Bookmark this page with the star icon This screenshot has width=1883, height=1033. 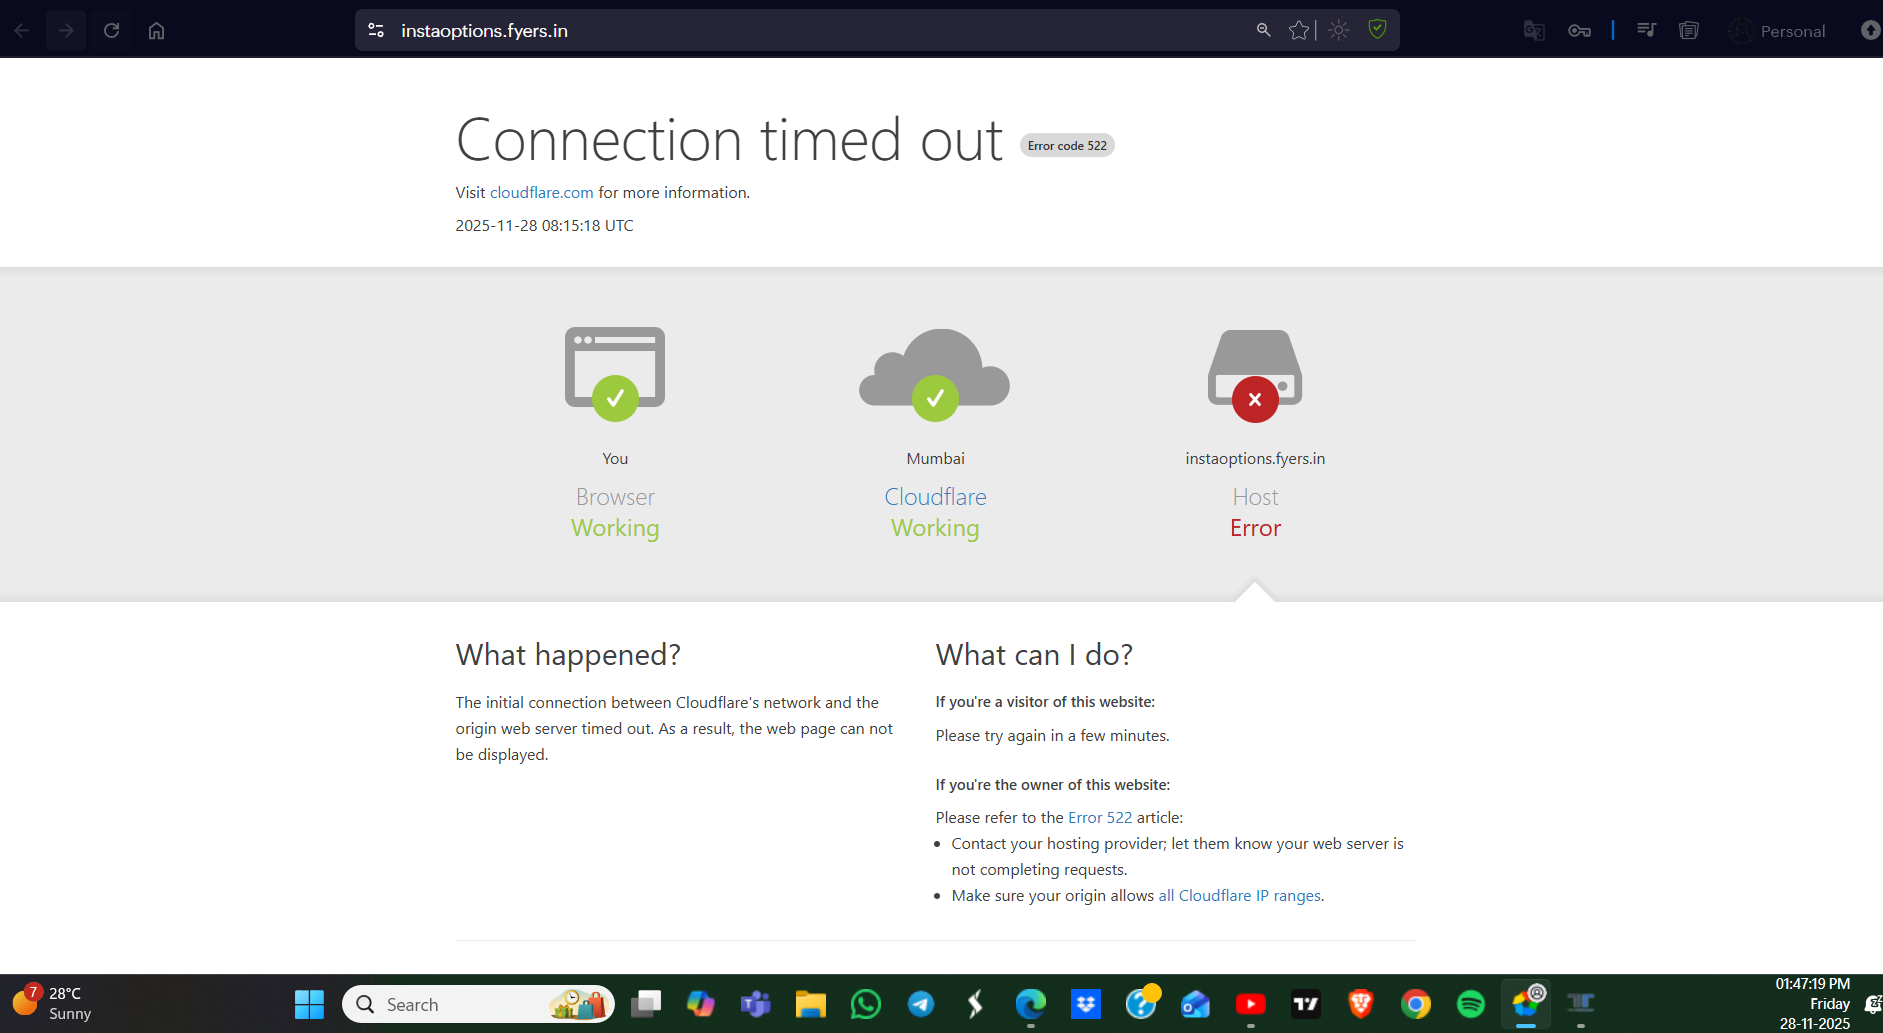point(1298,31)
